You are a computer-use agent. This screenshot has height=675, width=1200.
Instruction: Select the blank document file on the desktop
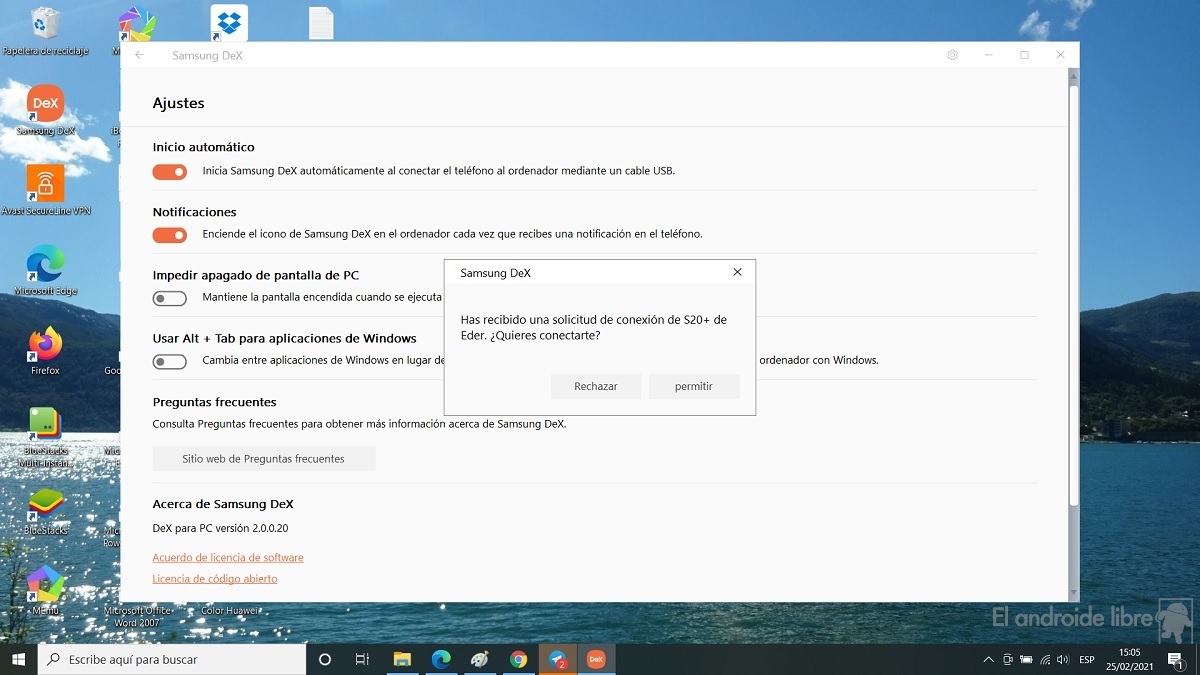coord(321,22)
